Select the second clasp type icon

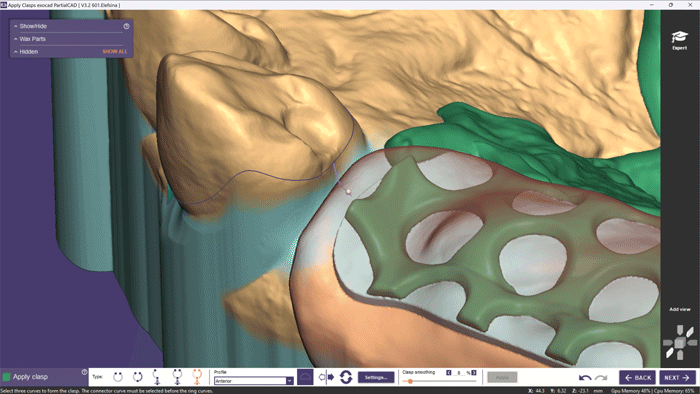click(138, 377)
